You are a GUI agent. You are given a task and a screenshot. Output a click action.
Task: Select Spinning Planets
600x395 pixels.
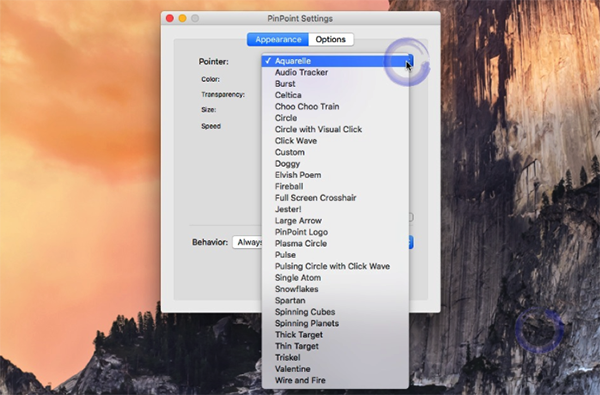335,323
